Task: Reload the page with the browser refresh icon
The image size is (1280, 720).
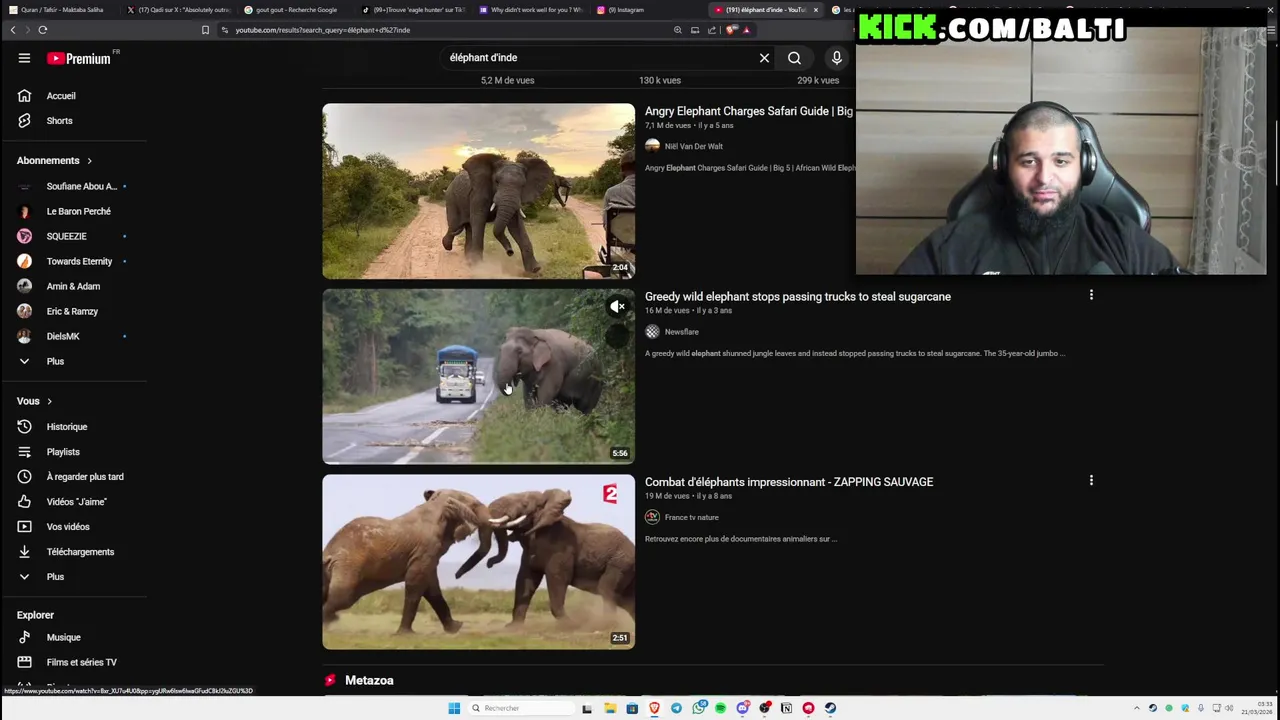Action: point(43,30)
